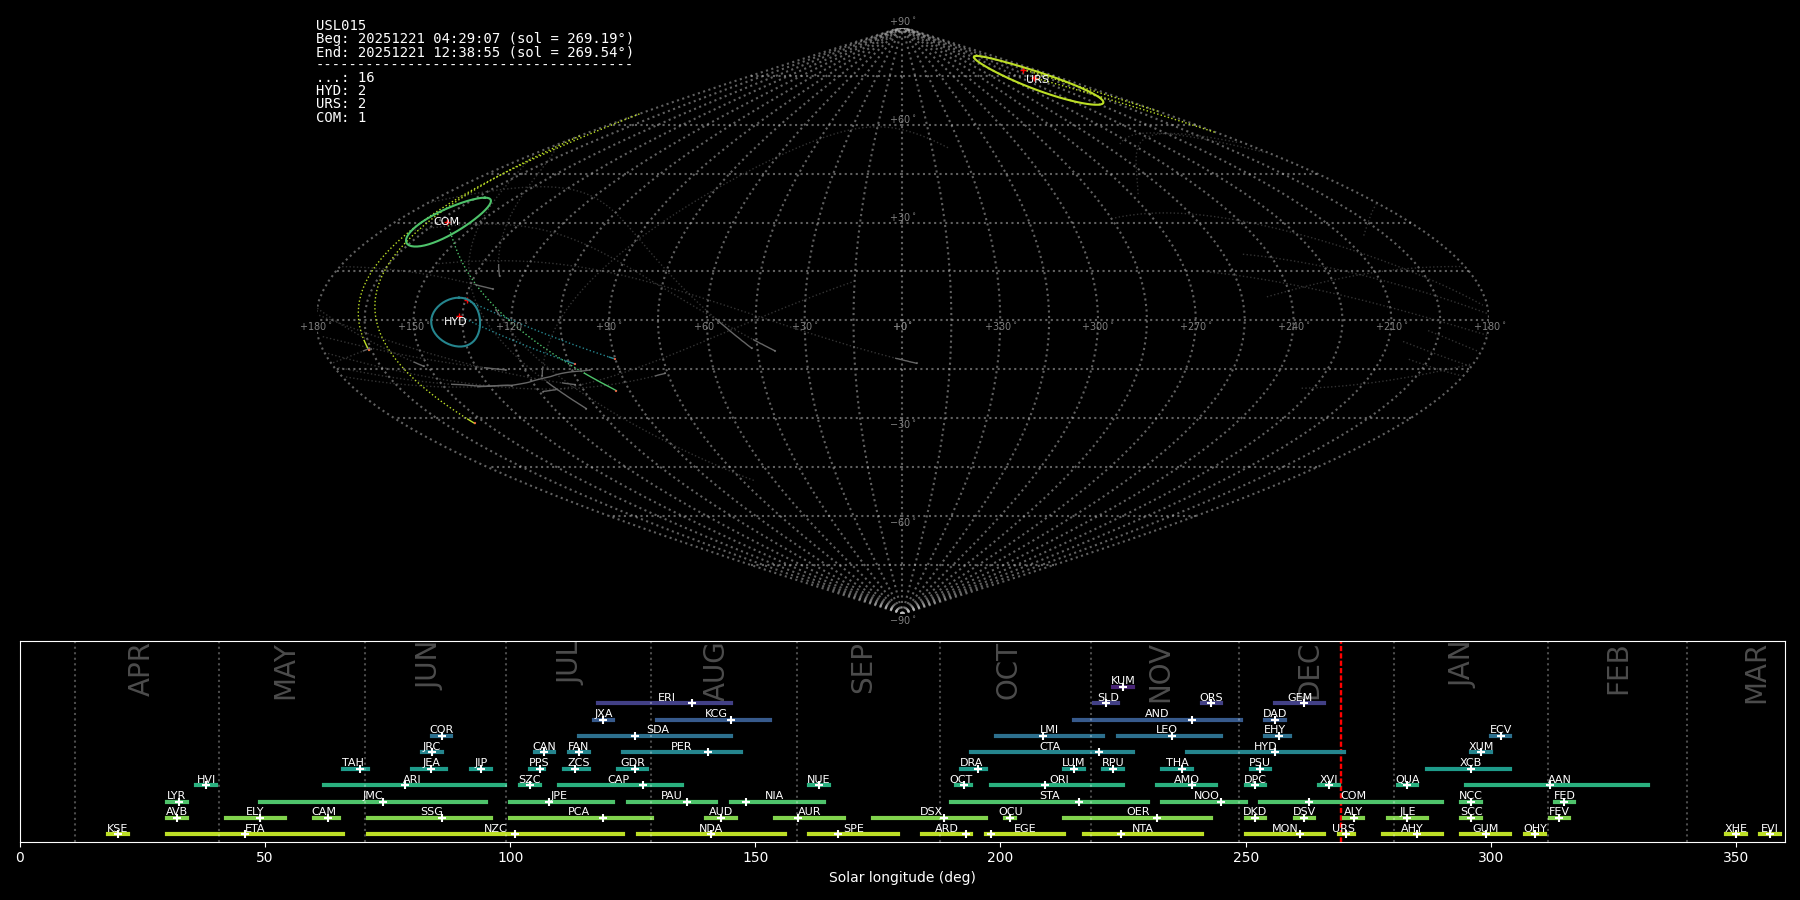Click the 200 tick on solar longitude axis
This screenshot has width=1800, height=900.
1000,857
